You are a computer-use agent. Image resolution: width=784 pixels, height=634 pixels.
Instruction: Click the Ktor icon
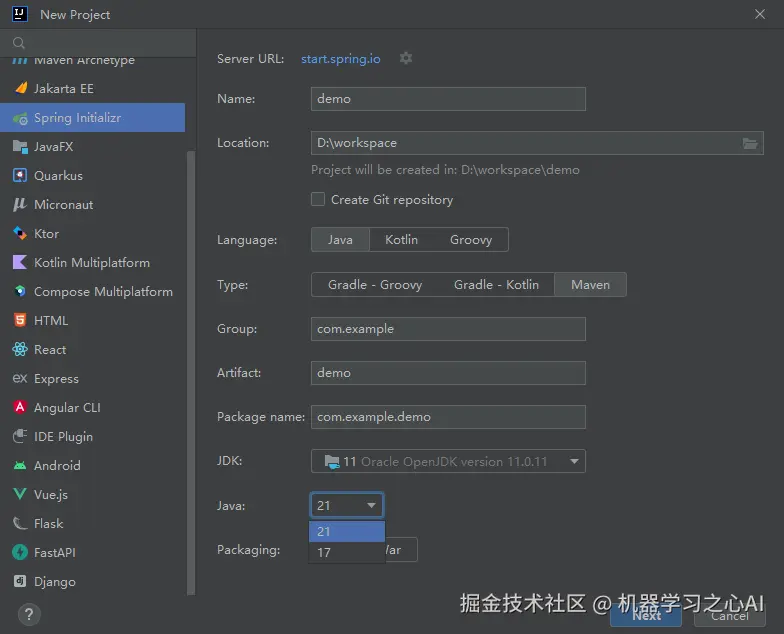point(20,234)
